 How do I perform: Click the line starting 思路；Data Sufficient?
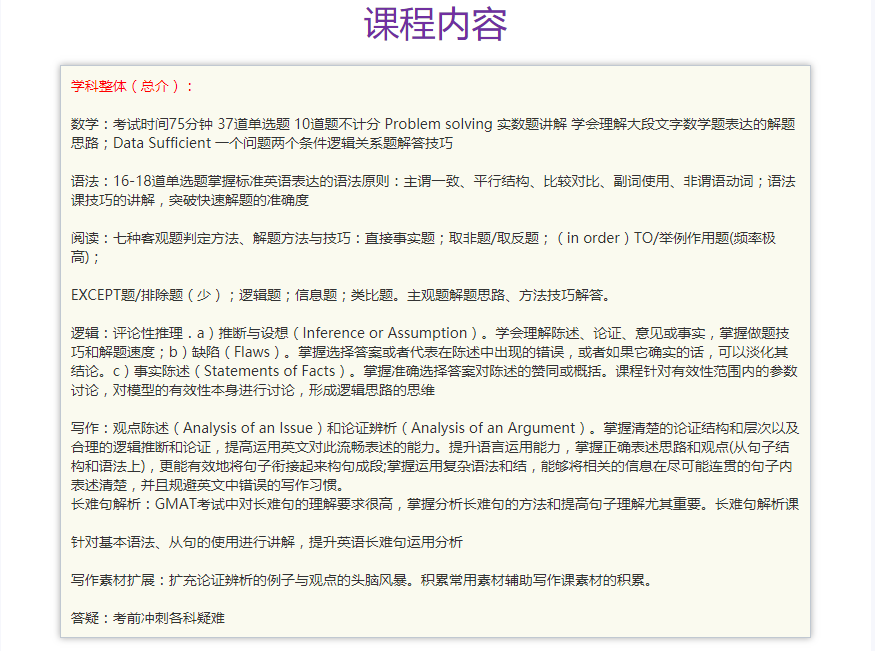click(262, 143)
